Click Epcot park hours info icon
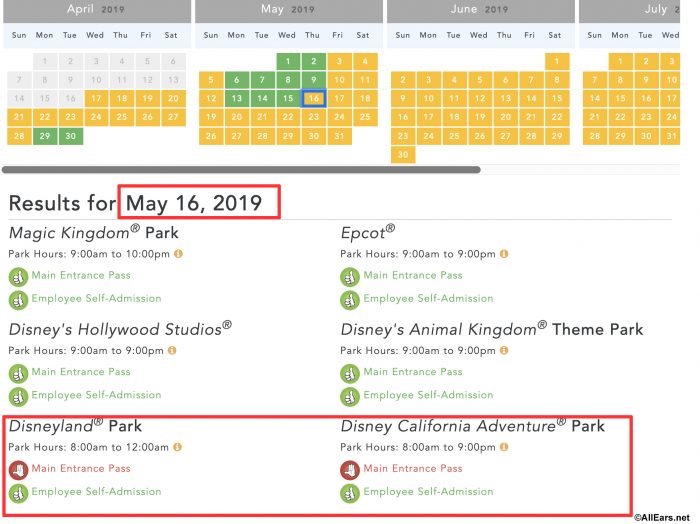The height and width of the screenshot is (524, 700). click(504, 254)
